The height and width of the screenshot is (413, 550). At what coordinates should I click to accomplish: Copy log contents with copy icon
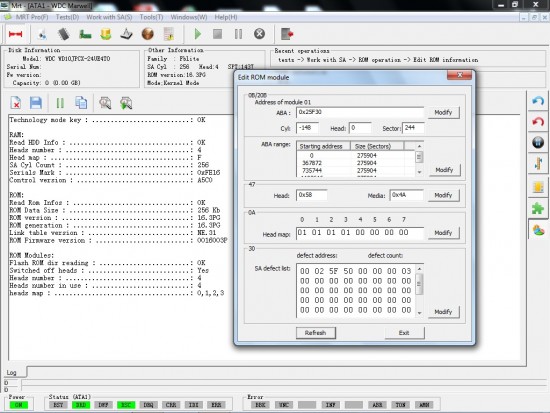tap(81, 103)
